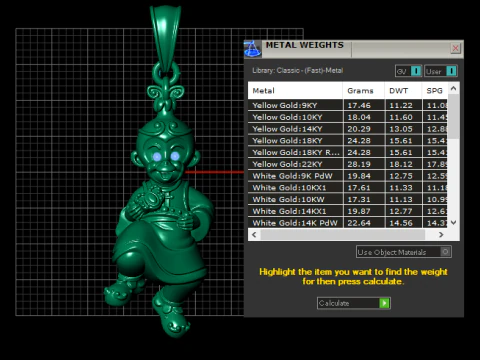Toggle the User library switch
Image resolution: width=480 pixels, height=360 pixels.
[x=441, y=71]
